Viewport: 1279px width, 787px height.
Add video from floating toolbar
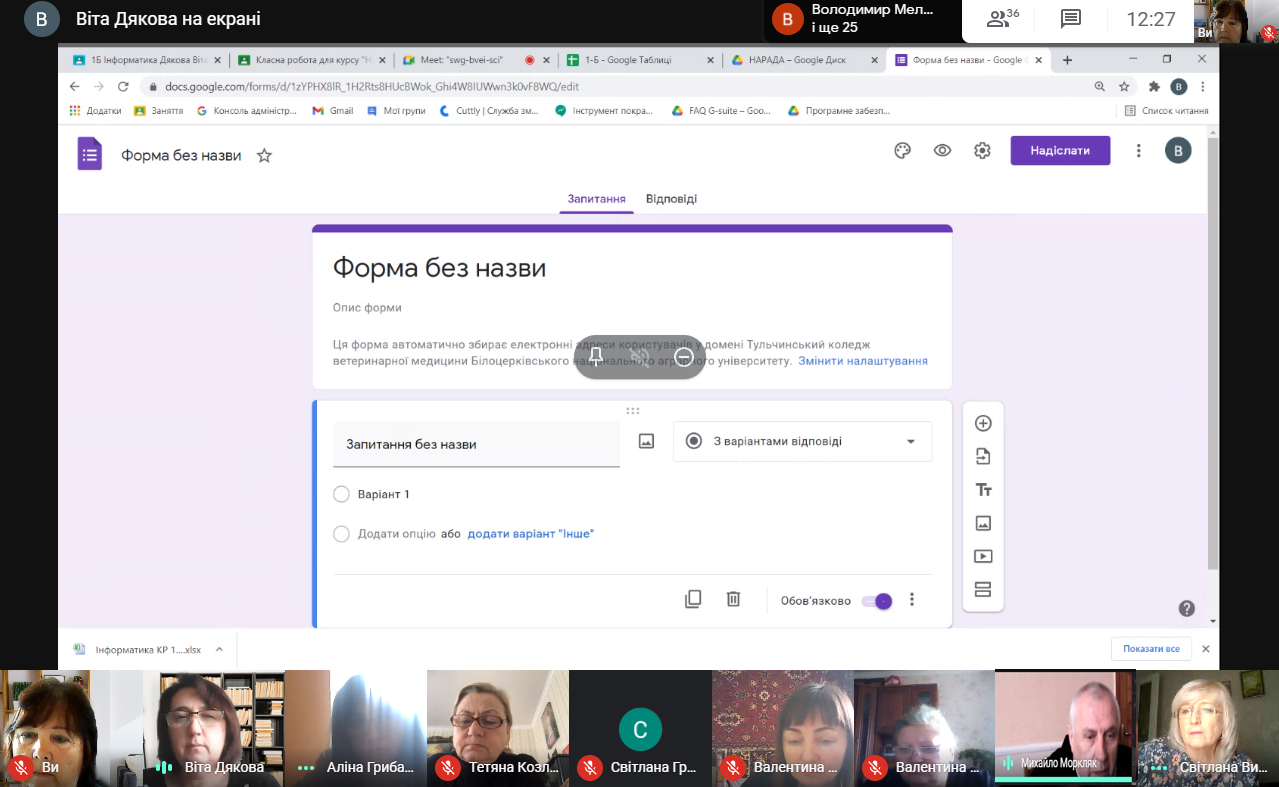pyautogui.click(x=983, y=556)
